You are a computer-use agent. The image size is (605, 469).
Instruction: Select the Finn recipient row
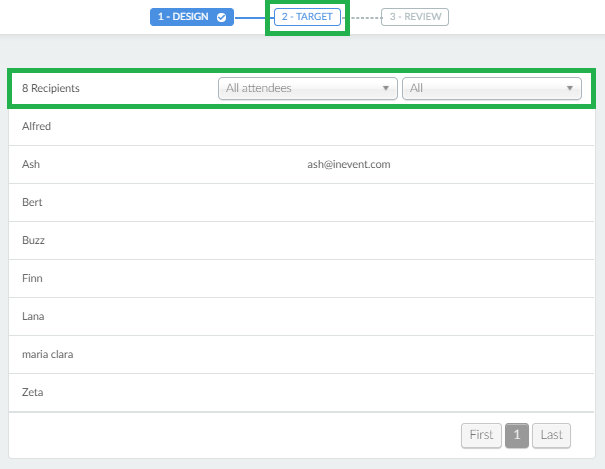[x=301, y=278]
